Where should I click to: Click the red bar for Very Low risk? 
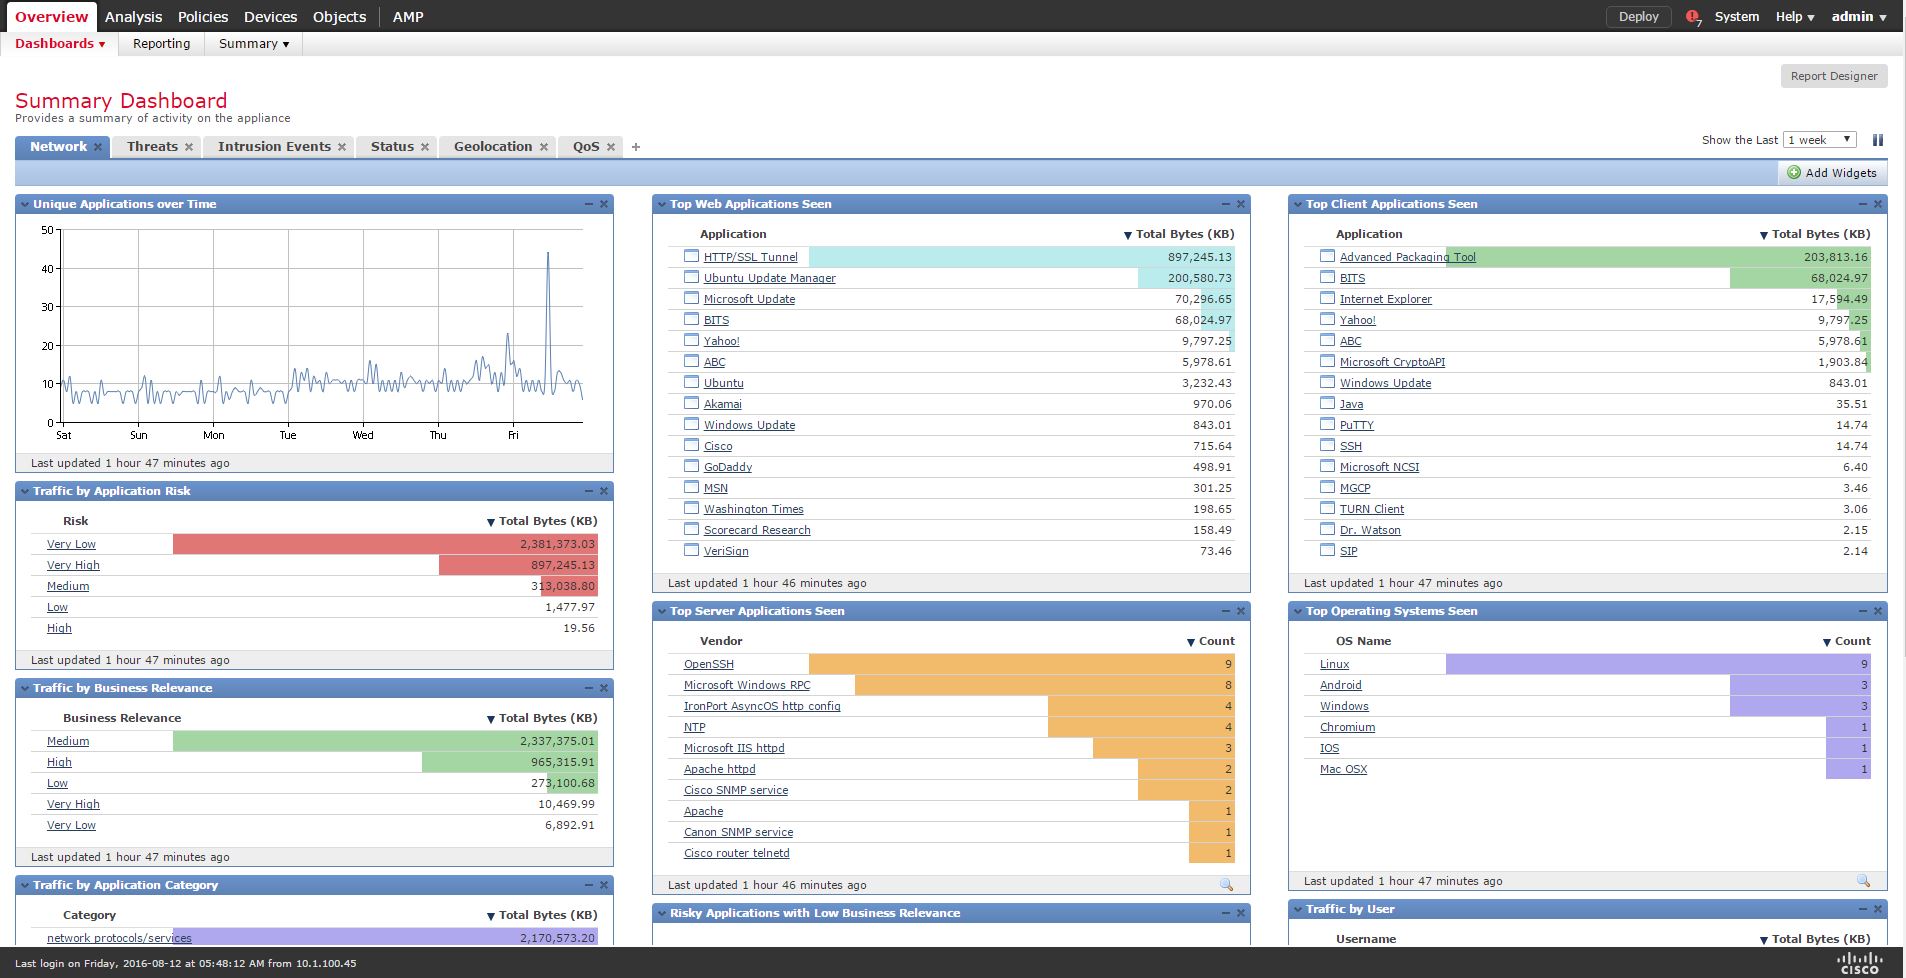click(x=385, y=544)
